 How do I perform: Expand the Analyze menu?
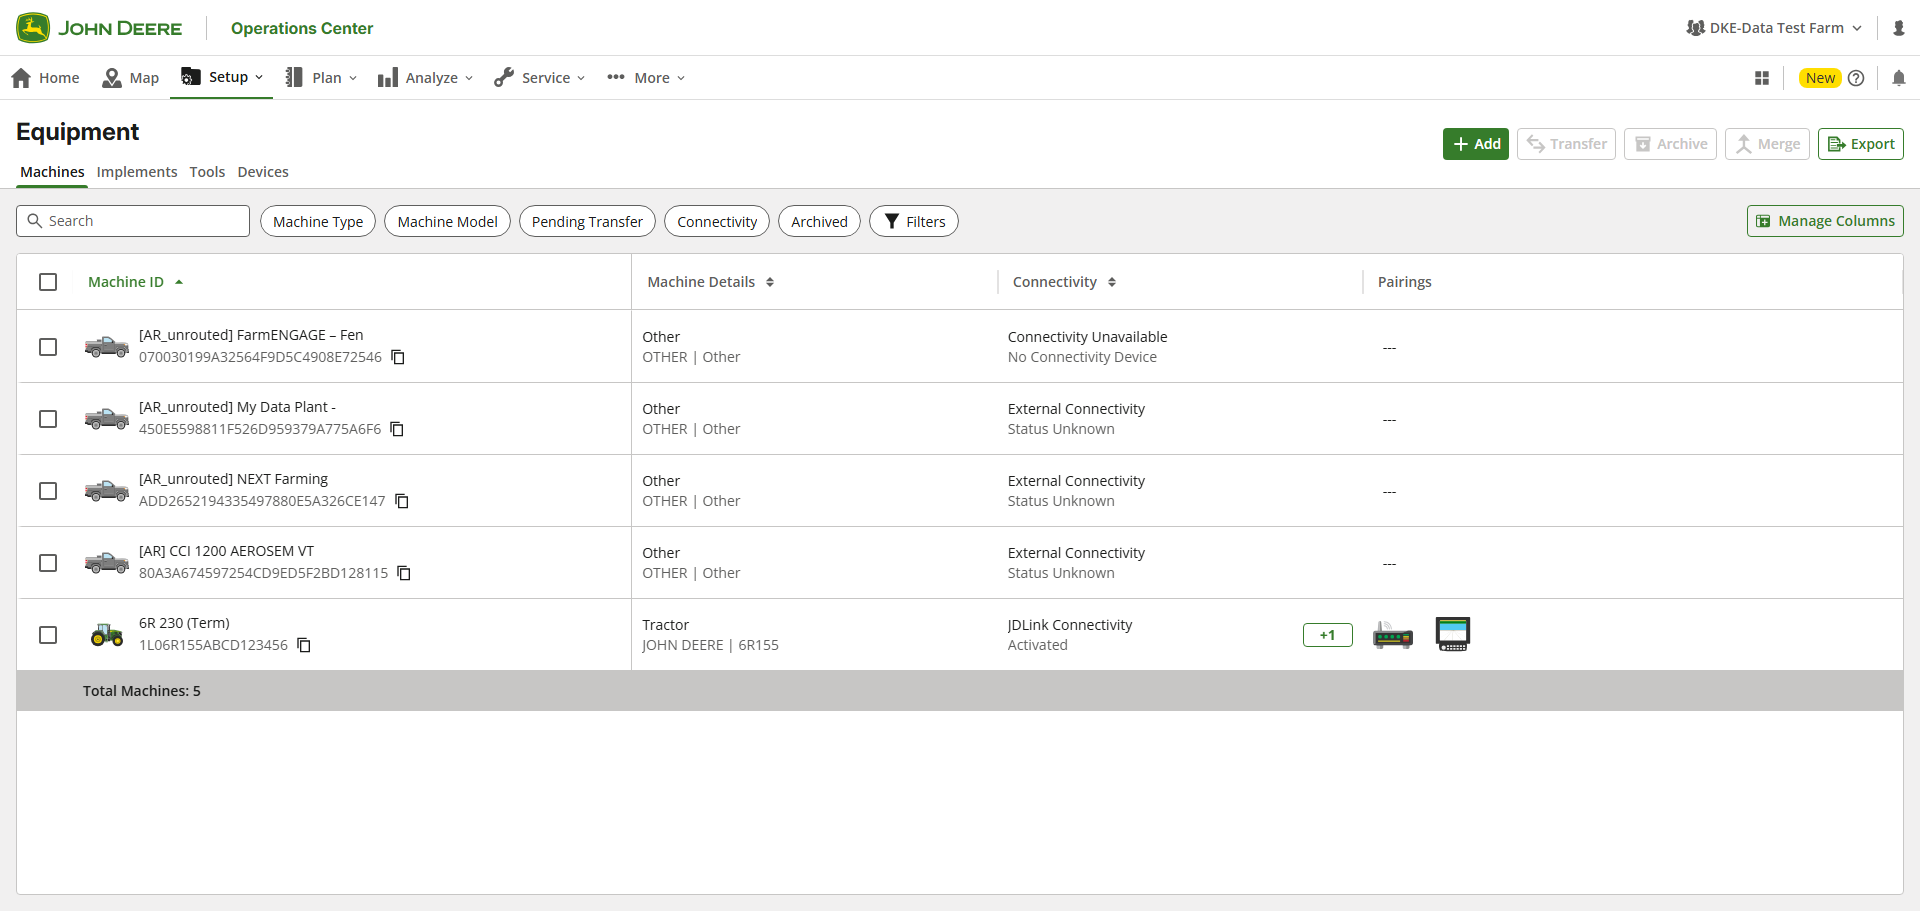point(426,78)
